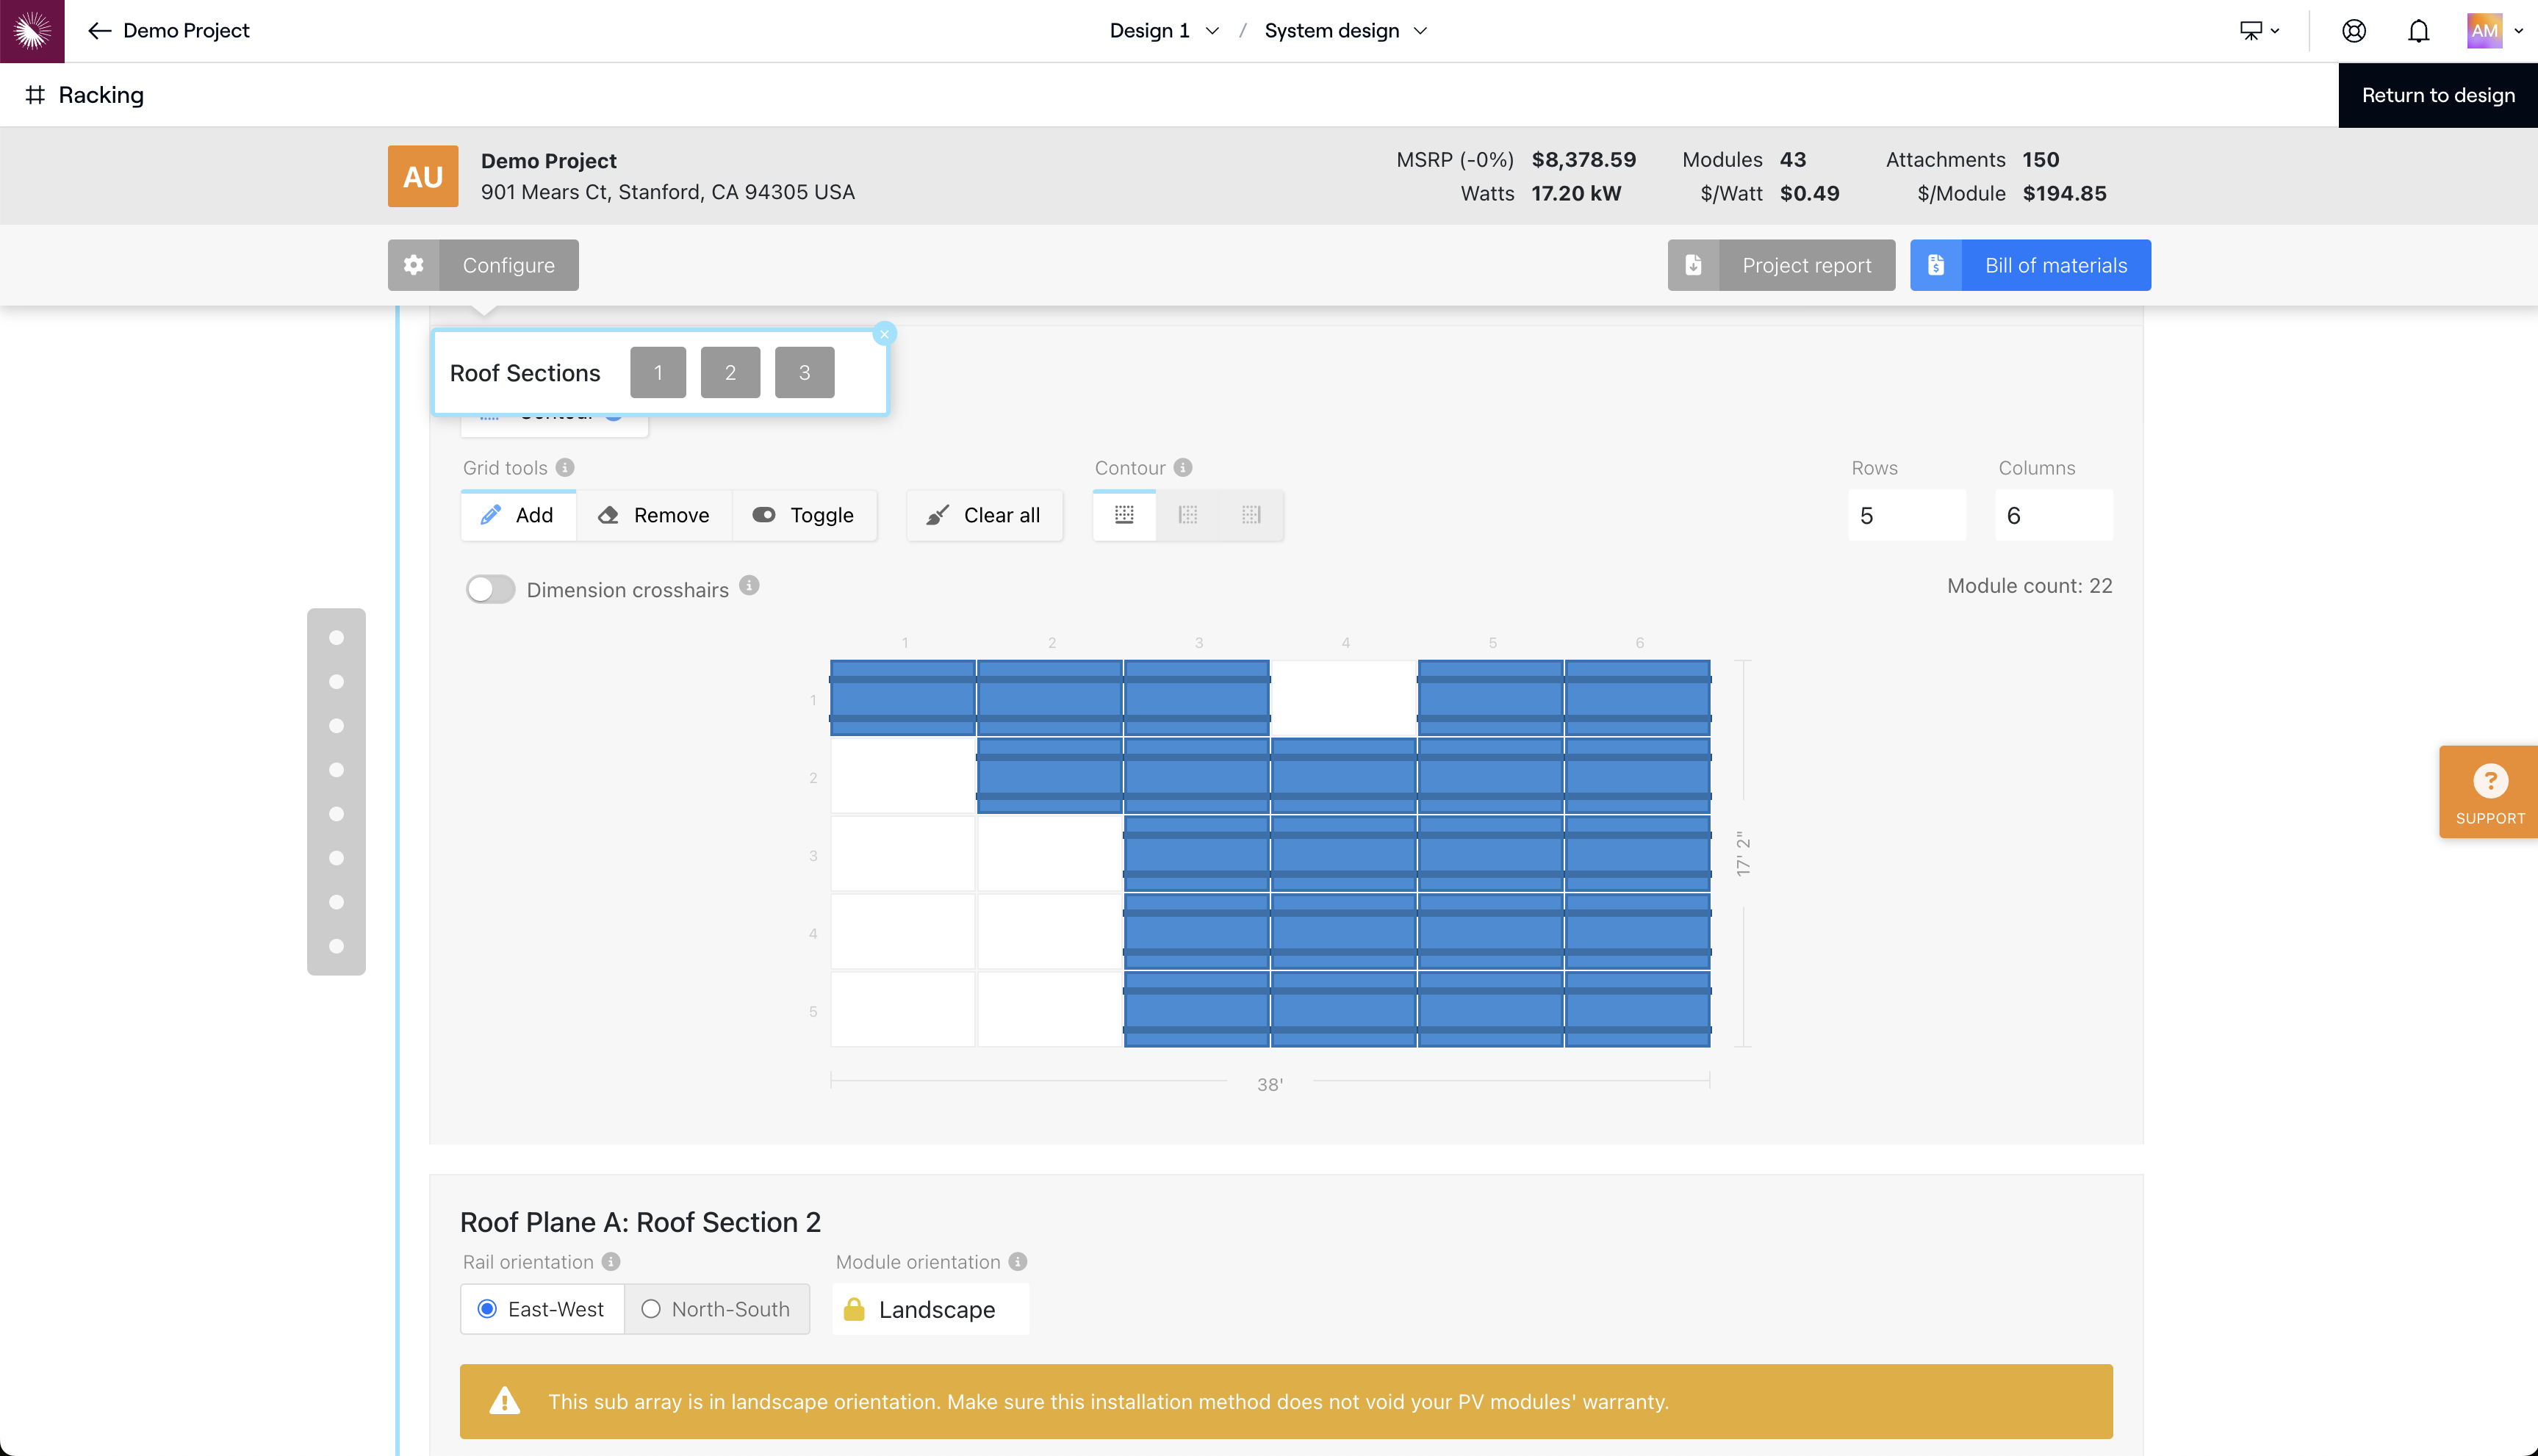Select the second Contour layout icon

click(1188, 515)
